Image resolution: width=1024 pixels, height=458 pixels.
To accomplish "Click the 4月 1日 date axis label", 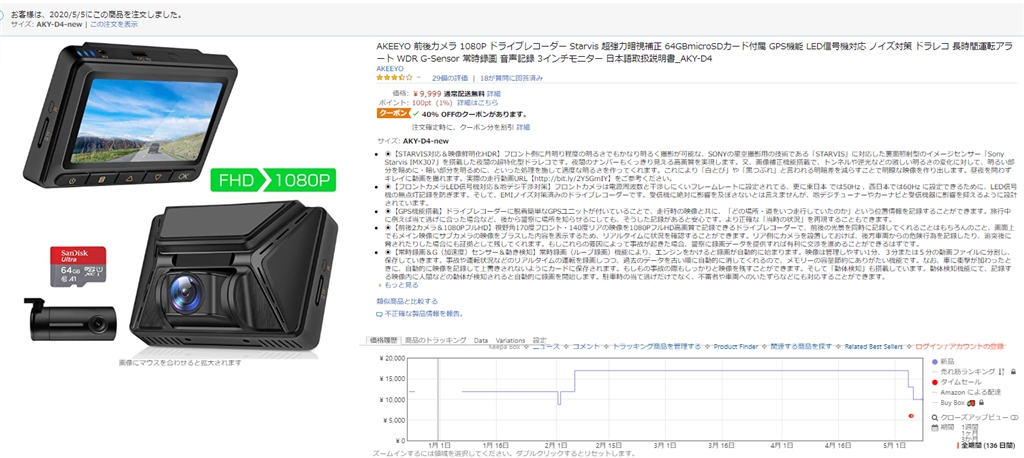I will pyautogui.click(x=781, y=444).
